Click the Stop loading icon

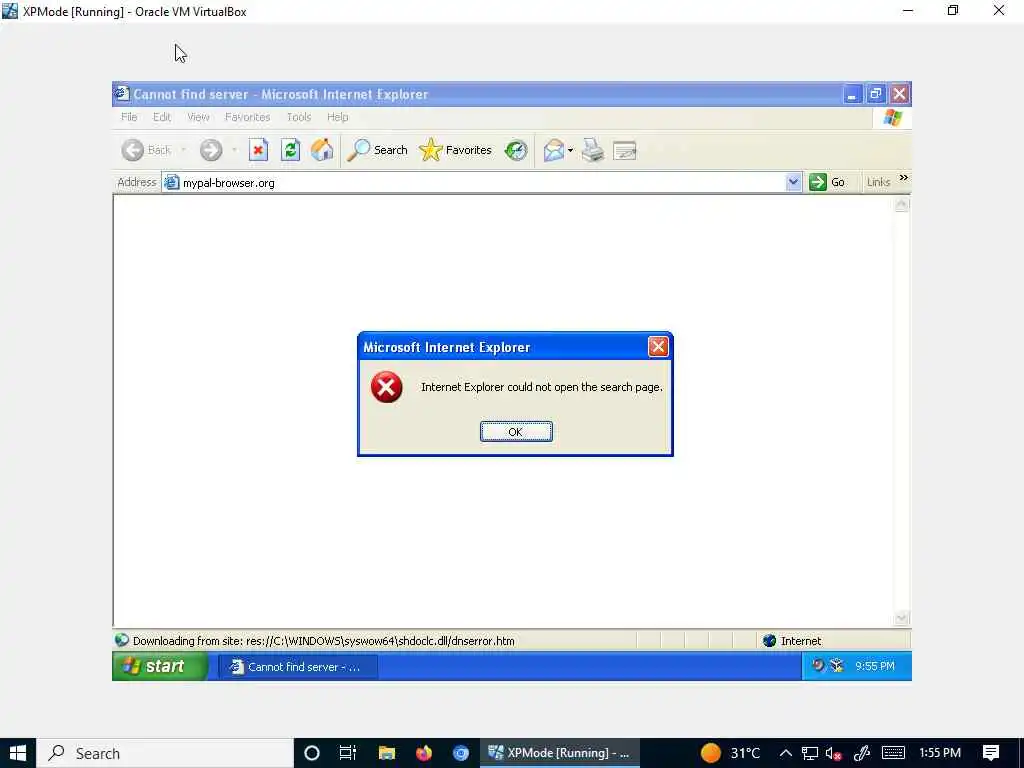259,150
